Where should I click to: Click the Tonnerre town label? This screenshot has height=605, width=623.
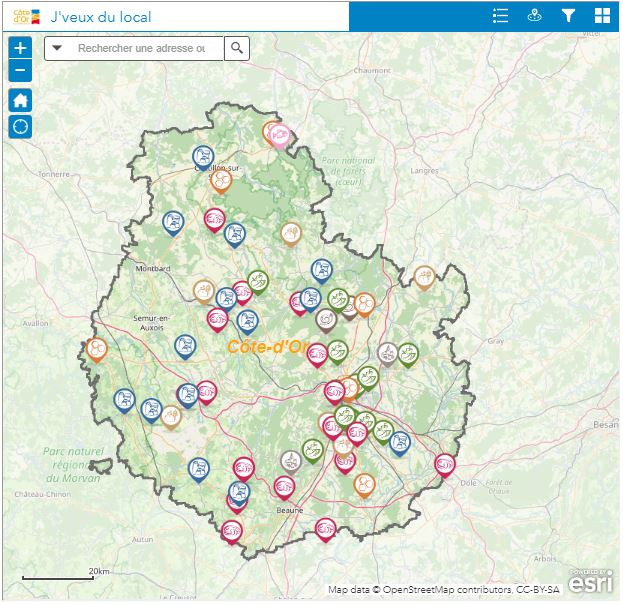click(54, 174)
